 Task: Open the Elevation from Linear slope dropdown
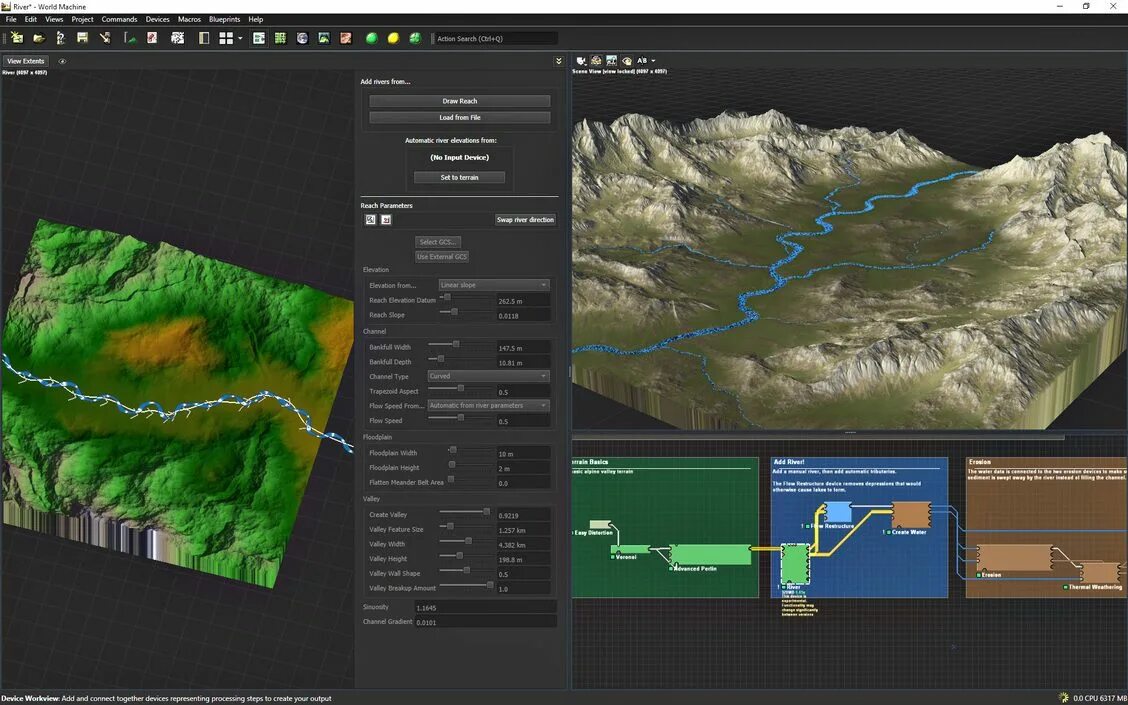[494, 285]
